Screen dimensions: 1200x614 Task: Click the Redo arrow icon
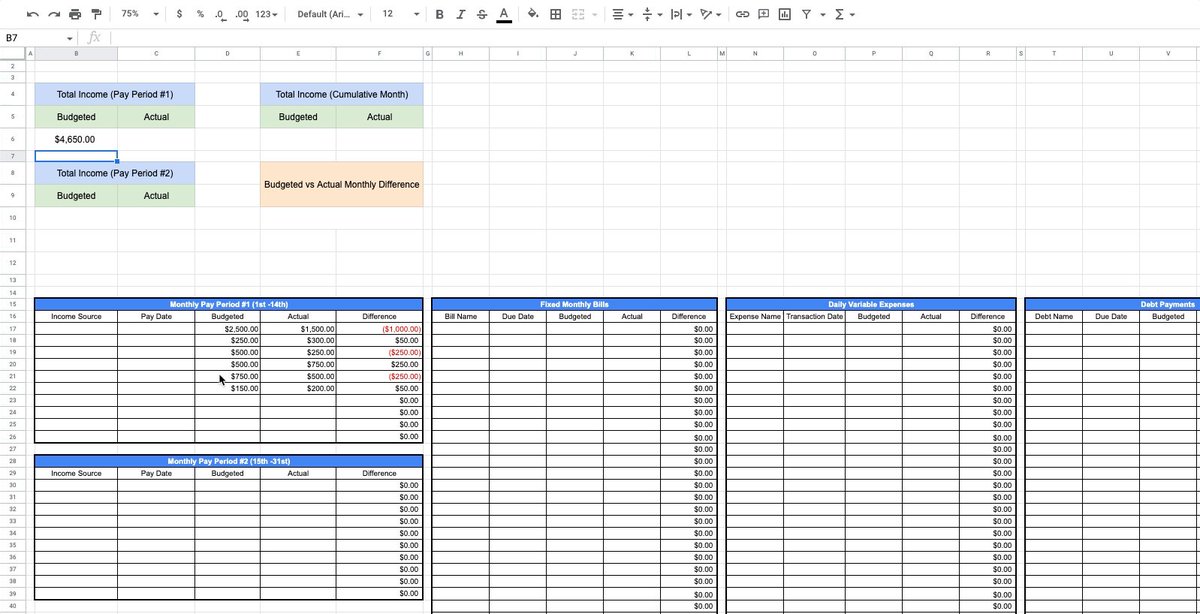click(54, 14)
